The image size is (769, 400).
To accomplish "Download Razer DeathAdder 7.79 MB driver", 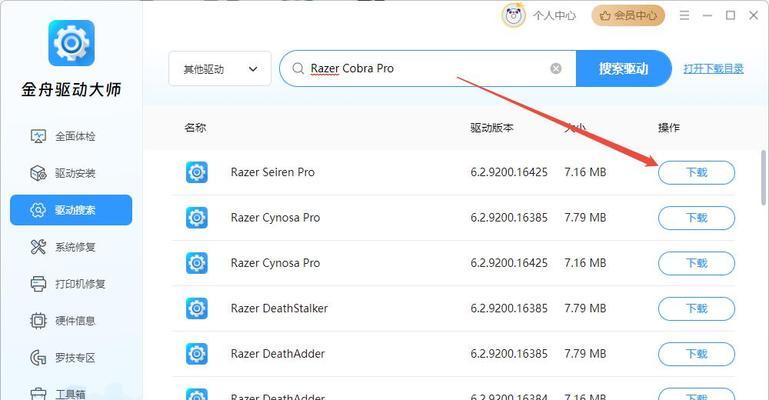I will coord(696,354).
